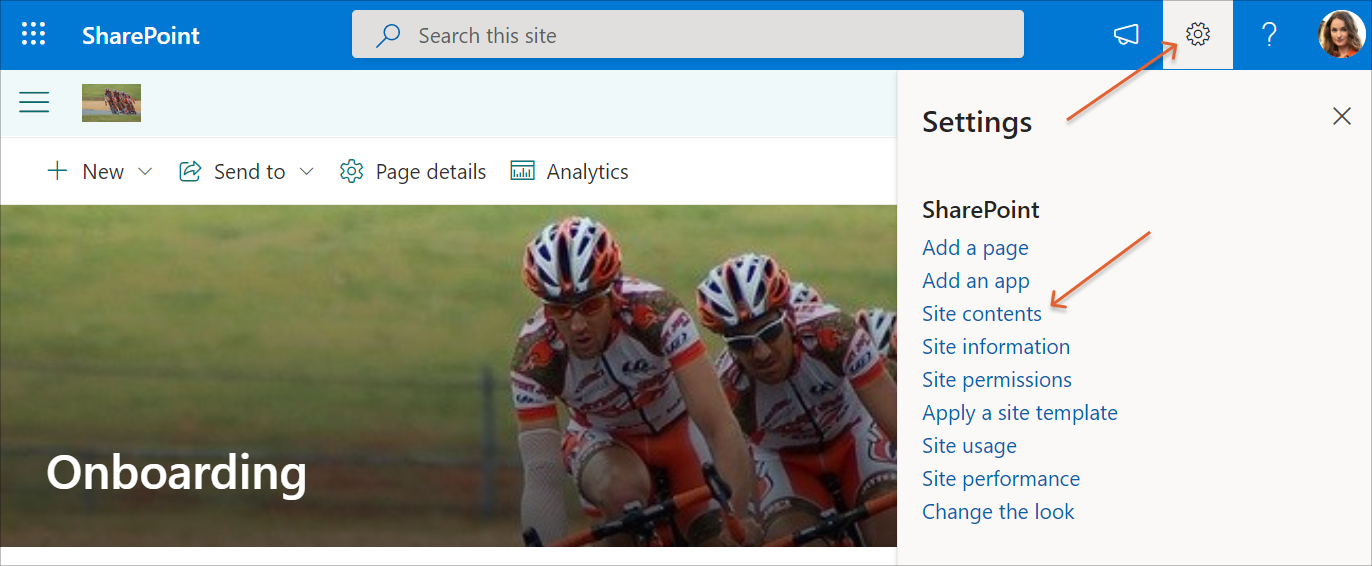The image size is (1372, 566).
Task: Open page Analytics
Action: pyautogui.click(x=569, y=172)
